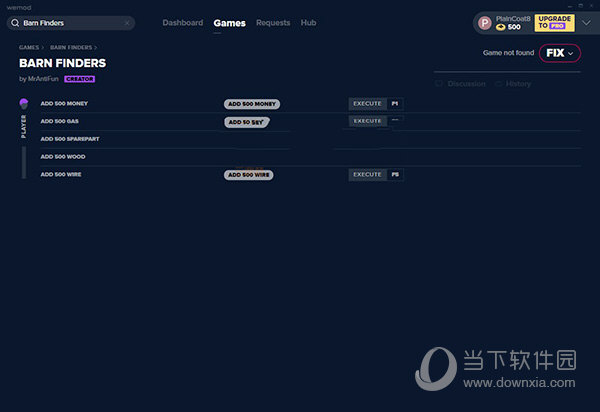Click the GAMES breadcrumb link

coord(29,47)
